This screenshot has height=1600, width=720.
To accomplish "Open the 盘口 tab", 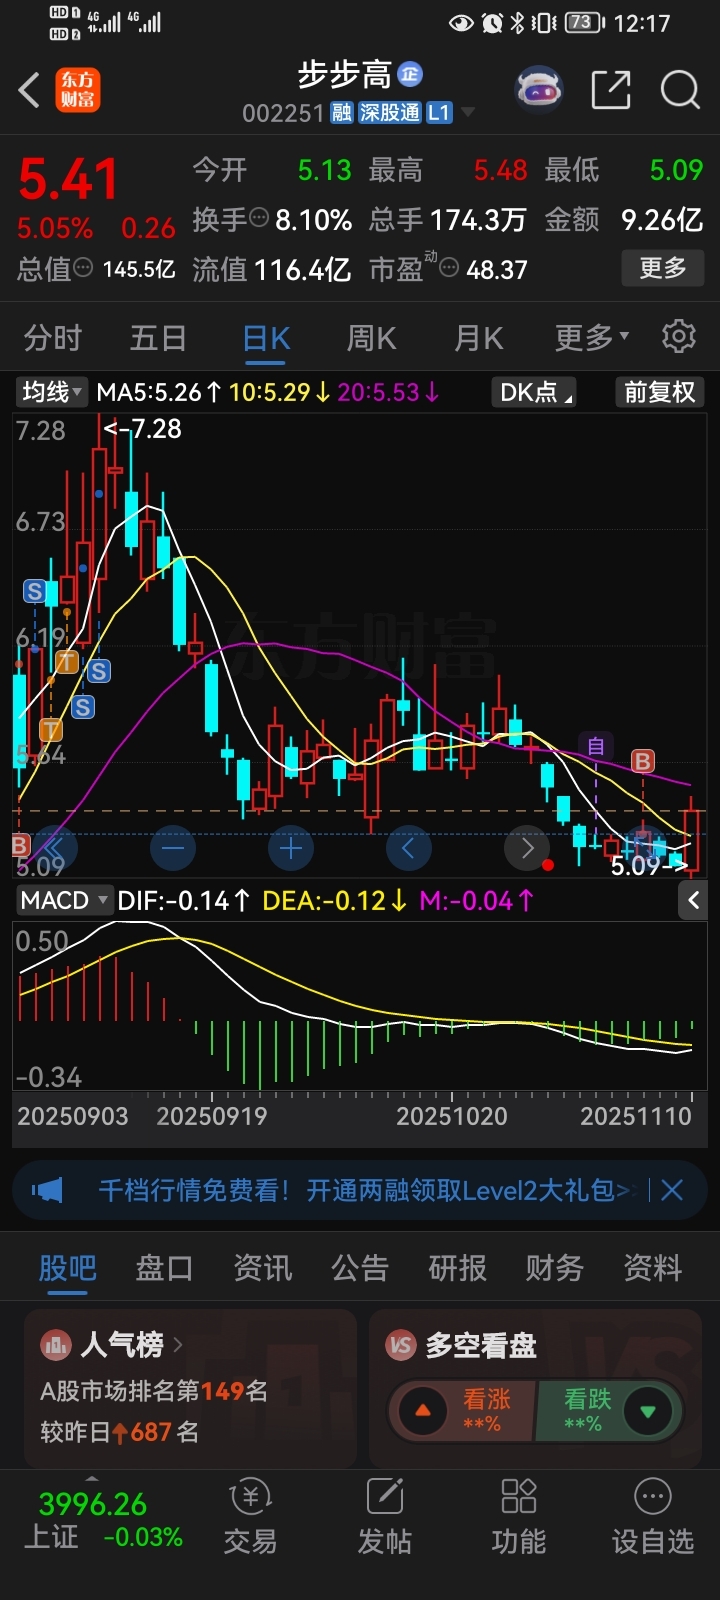I will pyautogui.click(x=164, y=1268).
